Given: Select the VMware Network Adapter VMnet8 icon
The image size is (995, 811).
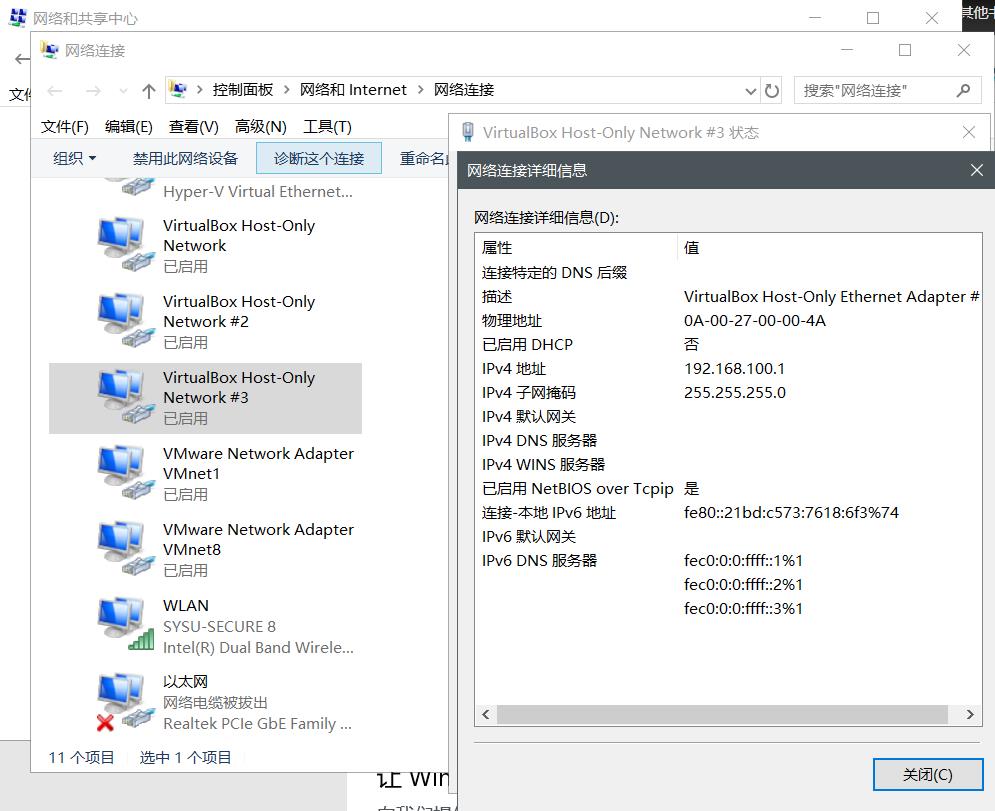Looking at the screenshot, I should click(125, 550).
